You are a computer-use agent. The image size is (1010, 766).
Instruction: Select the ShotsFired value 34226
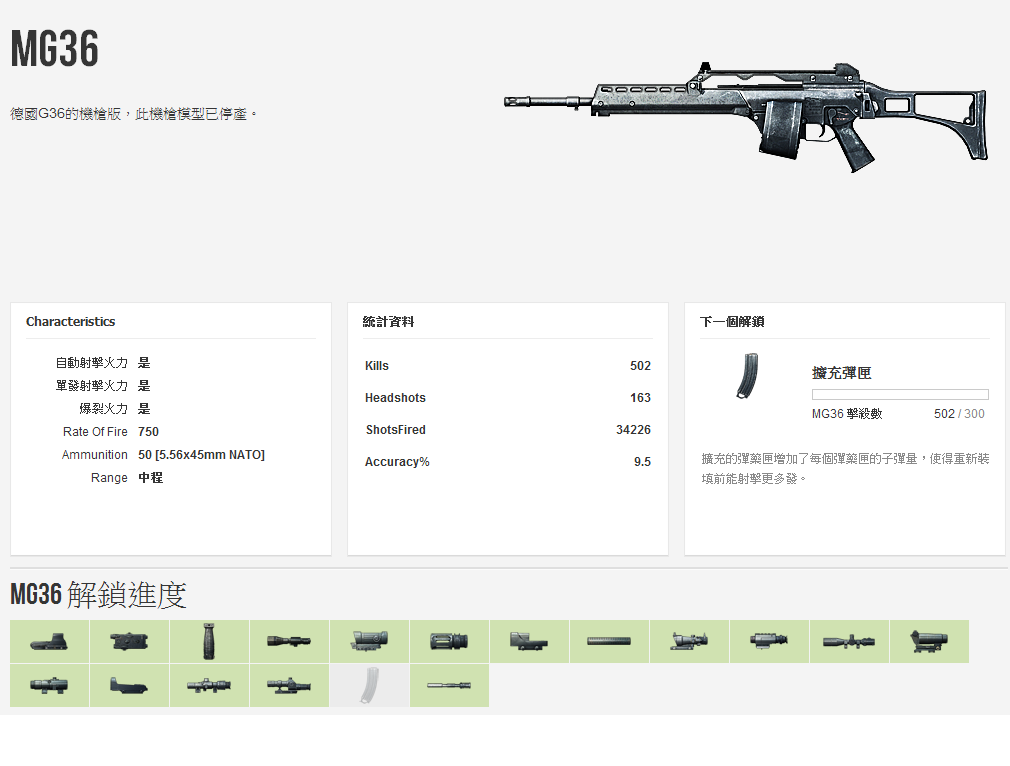point(633,430)
